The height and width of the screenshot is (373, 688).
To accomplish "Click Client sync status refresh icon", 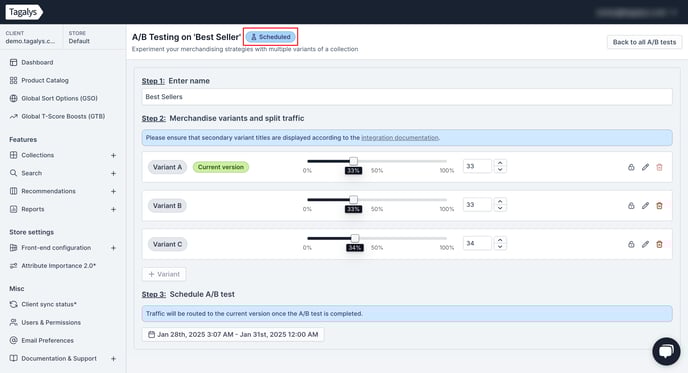I will click(x=14, y=304).
